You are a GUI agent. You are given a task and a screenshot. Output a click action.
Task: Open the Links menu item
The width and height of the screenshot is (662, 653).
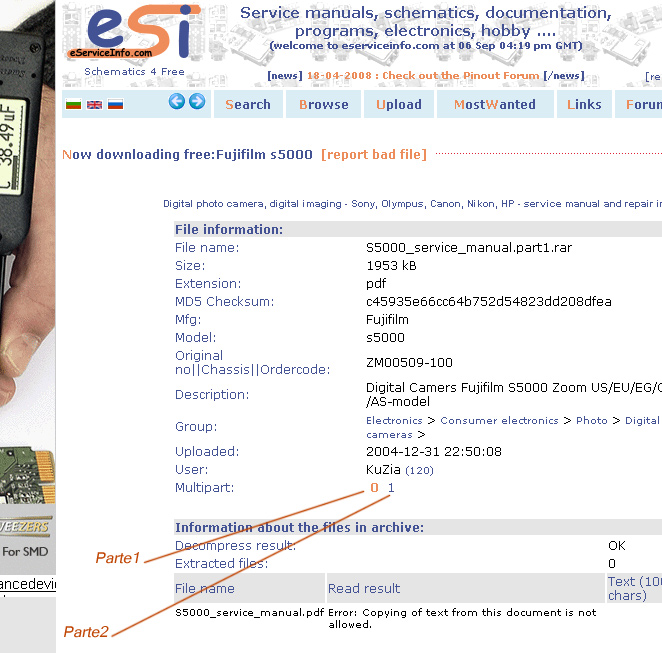tap(584, 104)
